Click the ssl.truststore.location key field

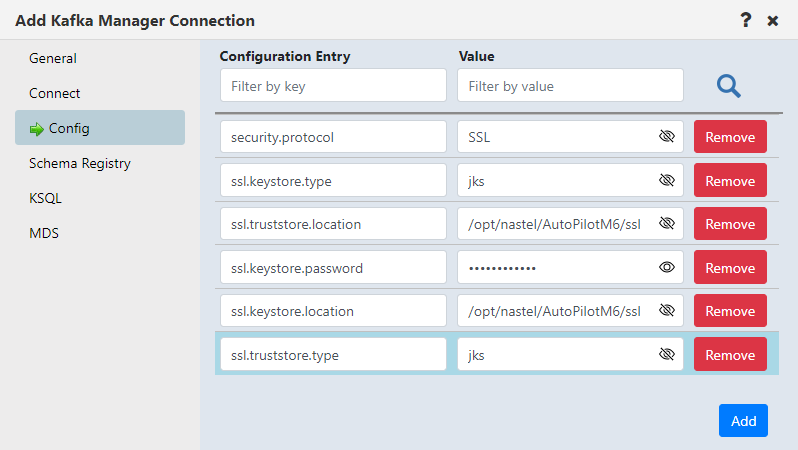tap(333, 223)
